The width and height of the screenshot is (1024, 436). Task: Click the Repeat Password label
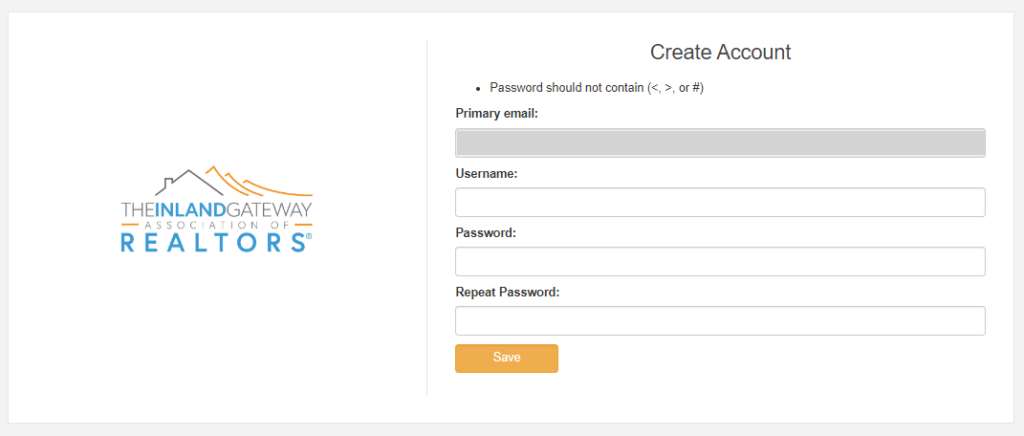click(507, 292)
